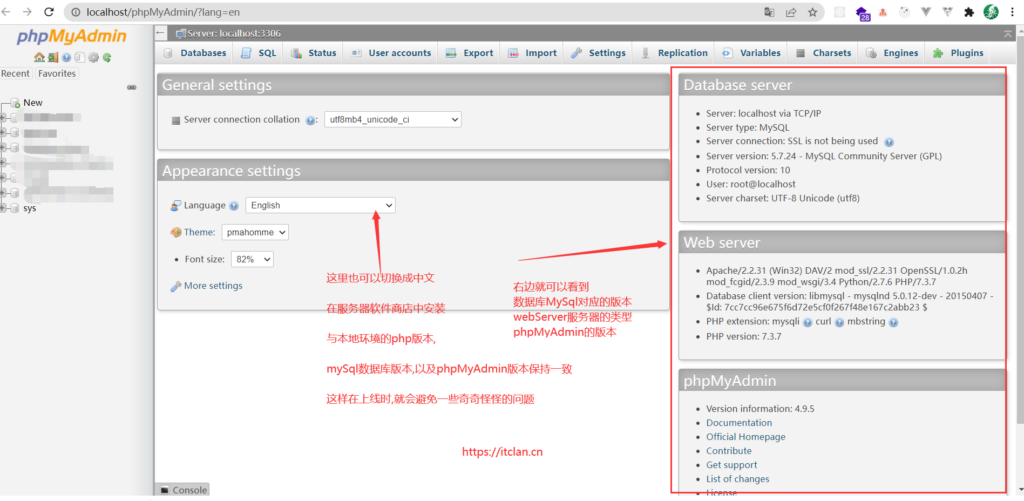Collapse the navigation panel arrow button
The image size is (1024, 501).
click(x=161, y=33)
